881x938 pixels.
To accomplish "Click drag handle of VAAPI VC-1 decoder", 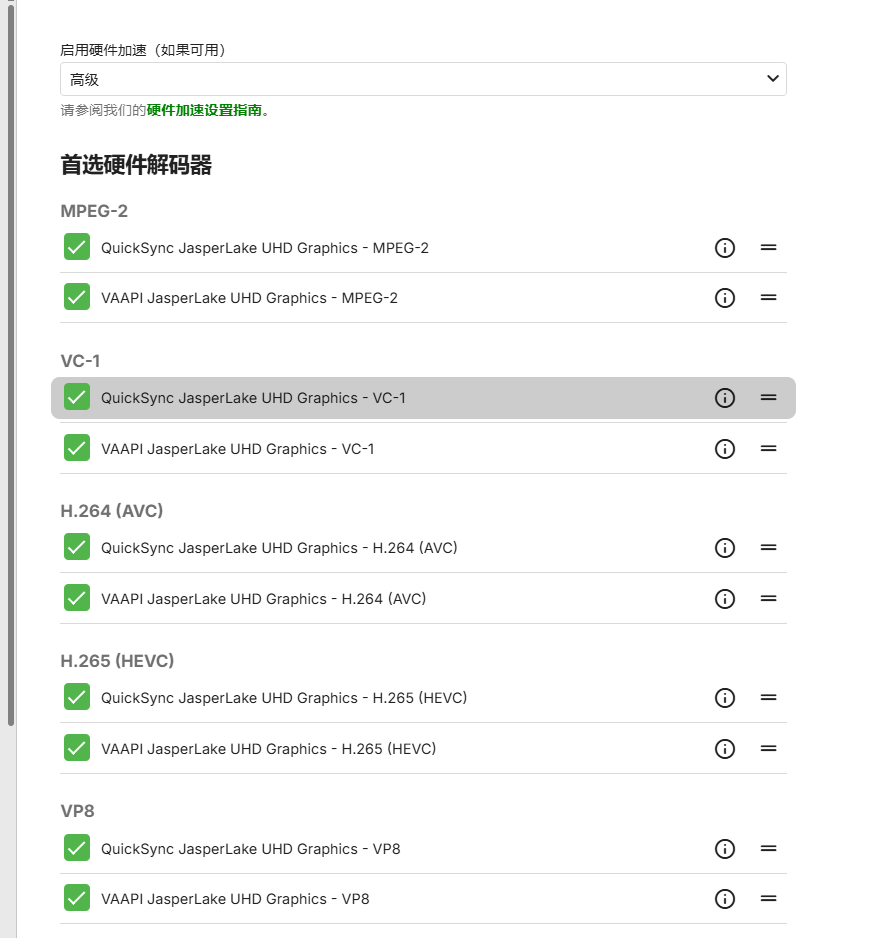I will click(x=768, y=449).
